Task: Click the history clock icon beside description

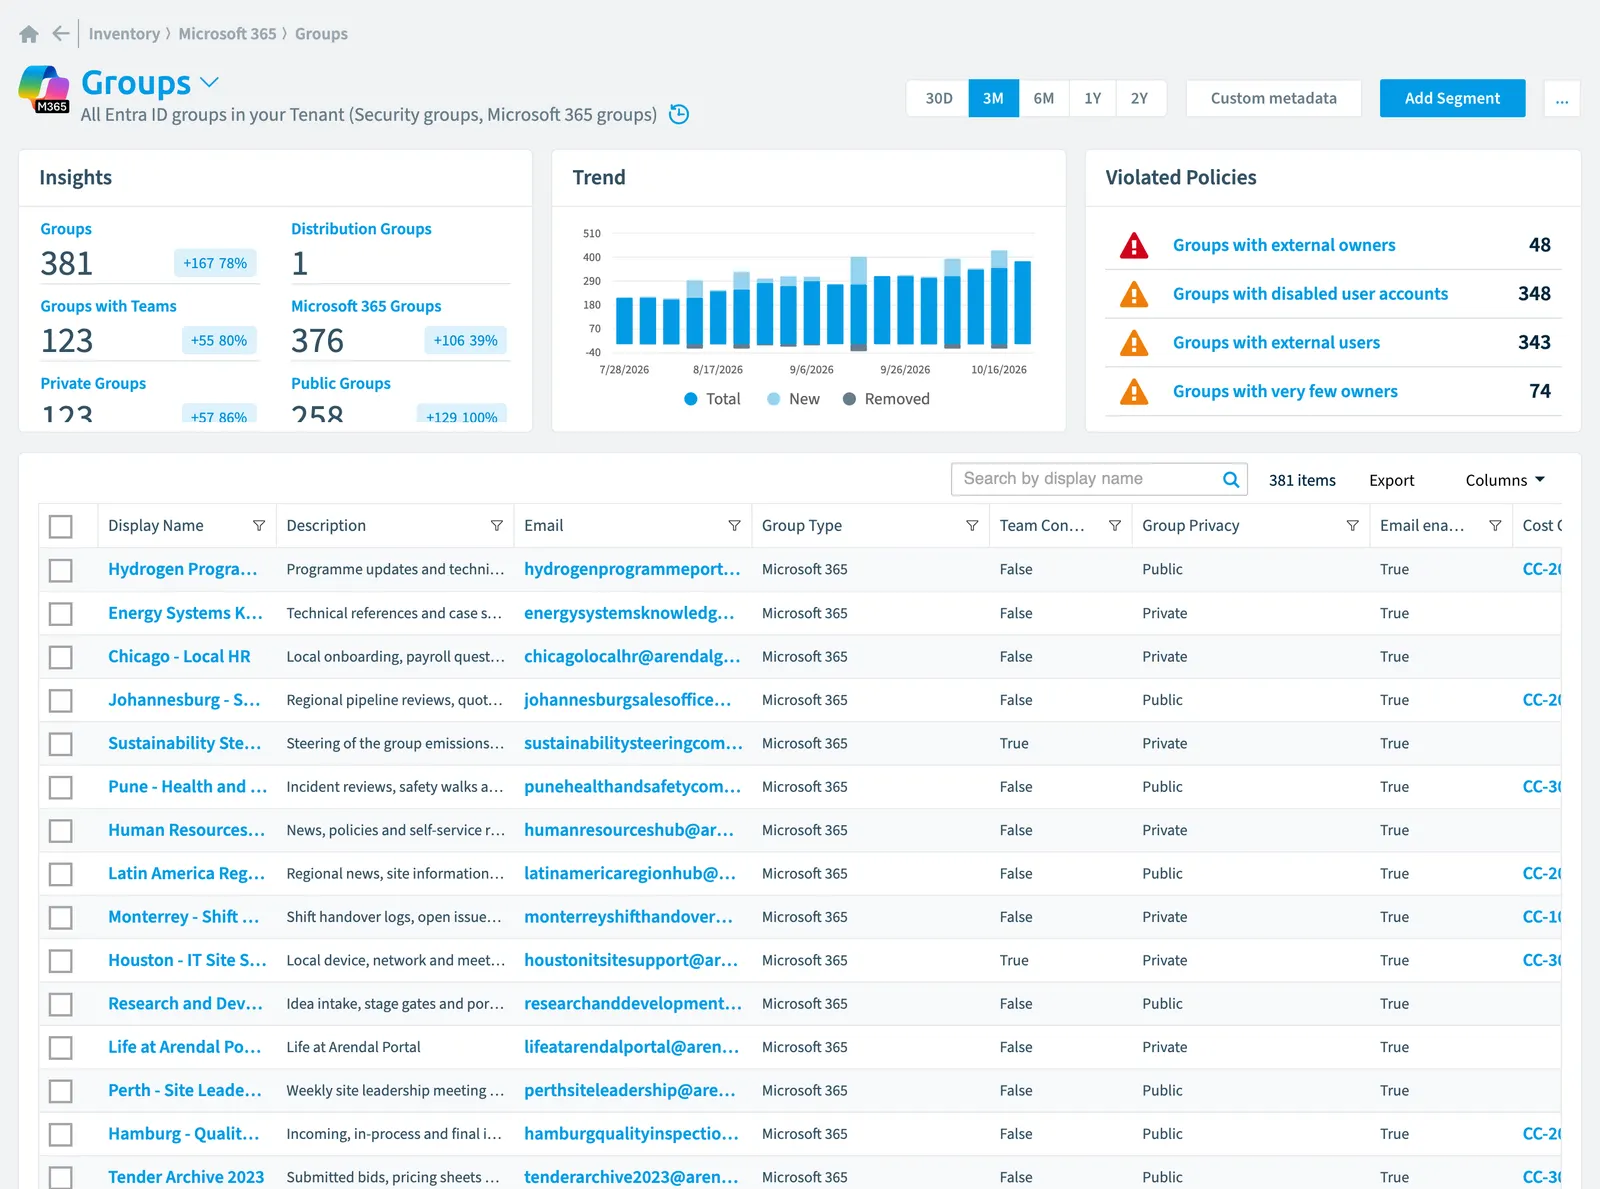Action: point(679,114)
